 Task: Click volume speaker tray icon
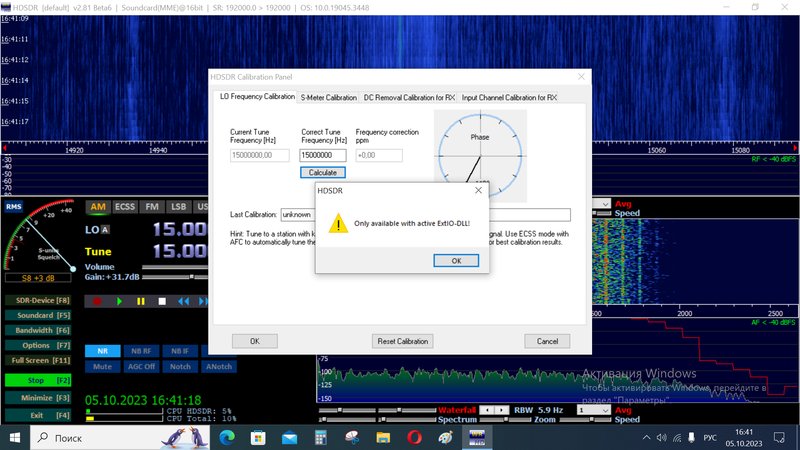click(662, 438)
